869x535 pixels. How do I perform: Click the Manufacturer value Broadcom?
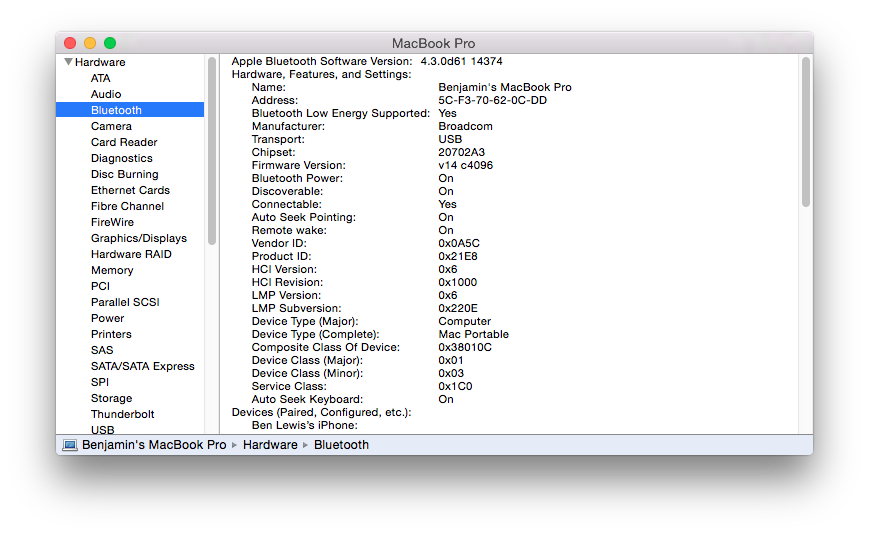coord(466,126)
